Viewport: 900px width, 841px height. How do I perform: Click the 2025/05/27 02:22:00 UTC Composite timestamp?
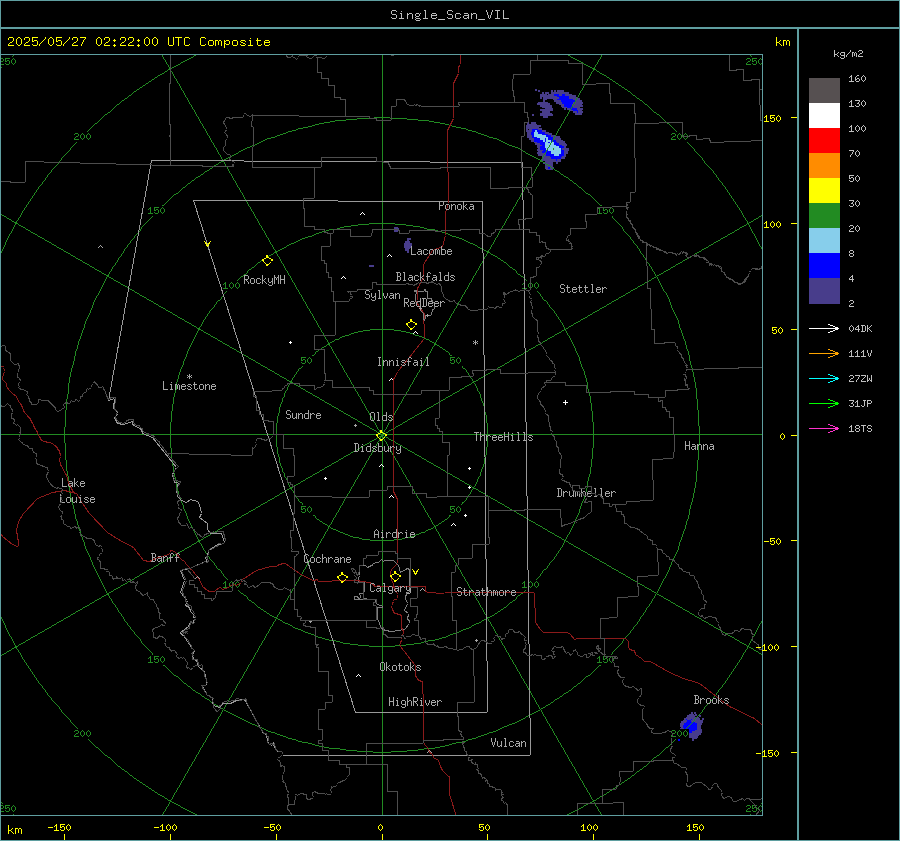point(138,42)
